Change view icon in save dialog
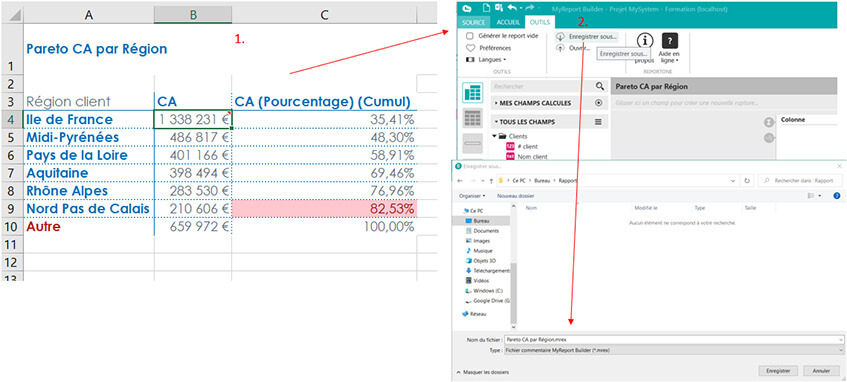 pyautogui.click(x=811, y=196)
